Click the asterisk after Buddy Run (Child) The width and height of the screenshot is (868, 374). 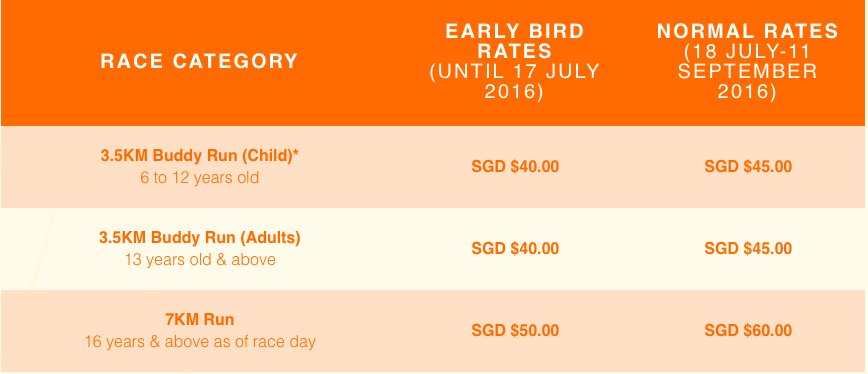tap(296, 154)
